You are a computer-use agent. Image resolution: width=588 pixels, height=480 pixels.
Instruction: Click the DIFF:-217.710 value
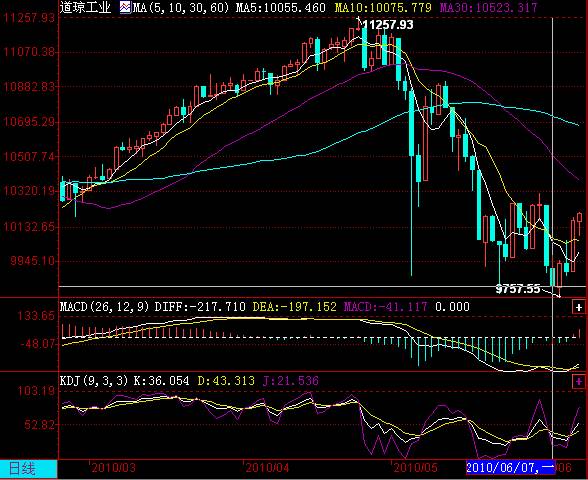(200, 307)
